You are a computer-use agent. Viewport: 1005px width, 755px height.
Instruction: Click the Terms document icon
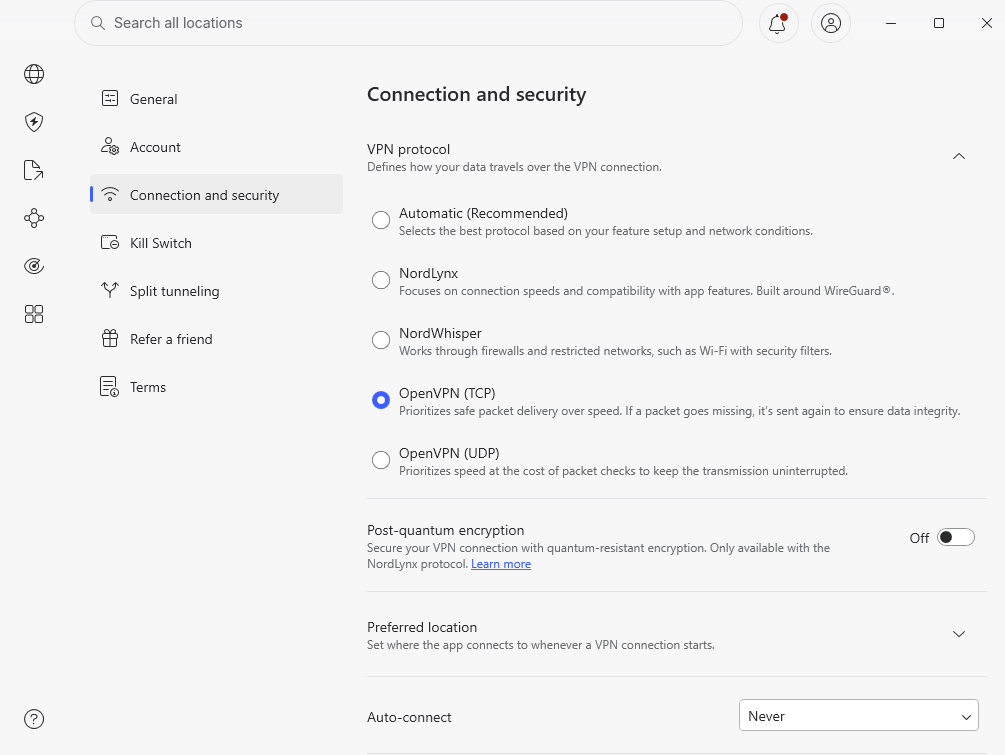(110, 386)
